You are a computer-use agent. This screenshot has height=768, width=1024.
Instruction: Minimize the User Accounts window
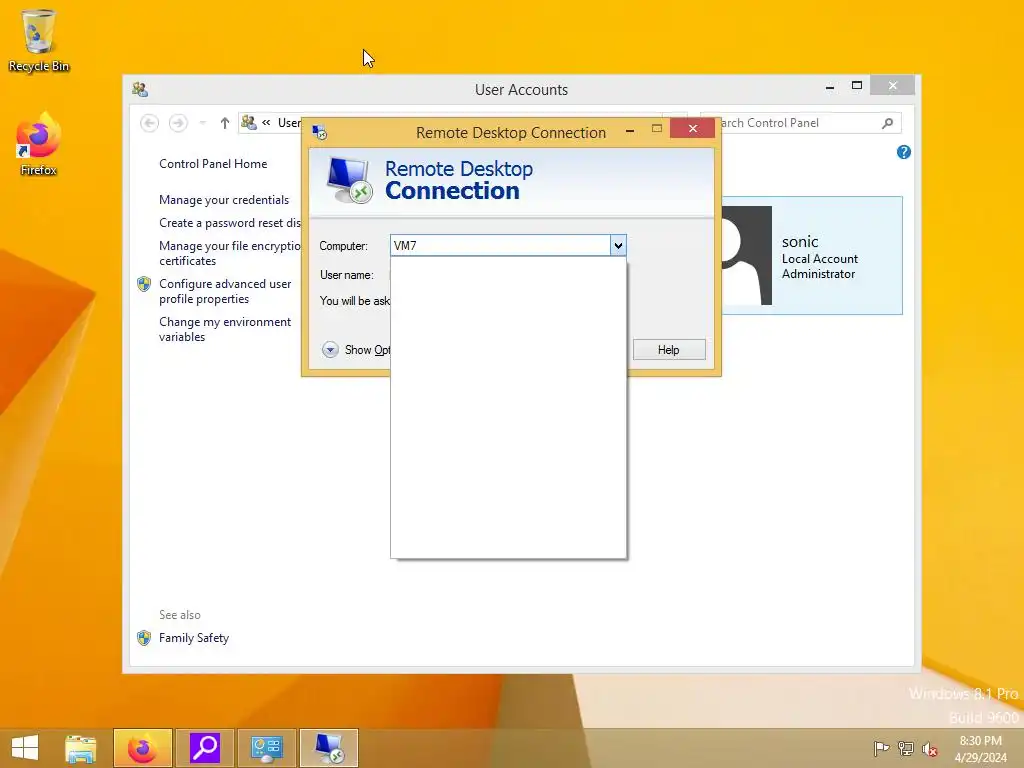click(830, 86)
